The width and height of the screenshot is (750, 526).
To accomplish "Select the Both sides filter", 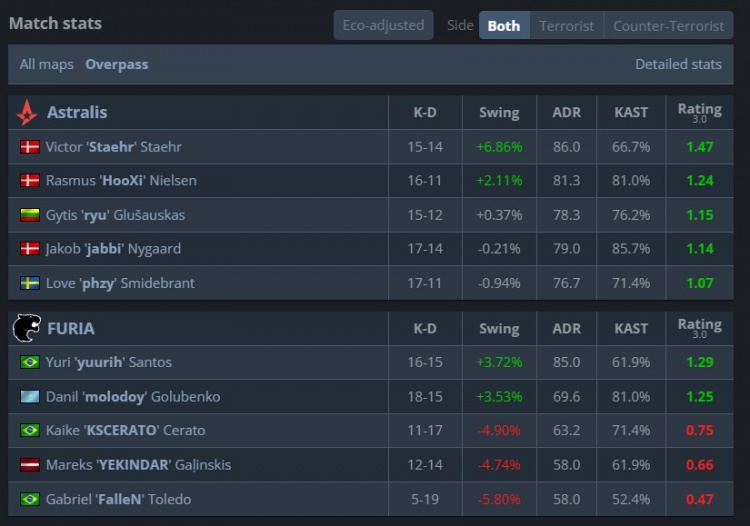I will (x=503, y=25).
